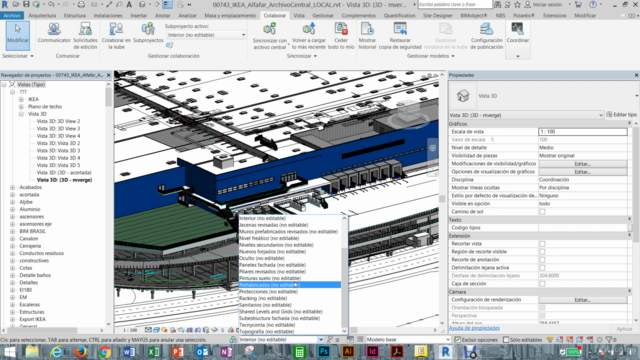Switch to Estructura tab
The image size is (640, 360).
click(x=75, y=16)
